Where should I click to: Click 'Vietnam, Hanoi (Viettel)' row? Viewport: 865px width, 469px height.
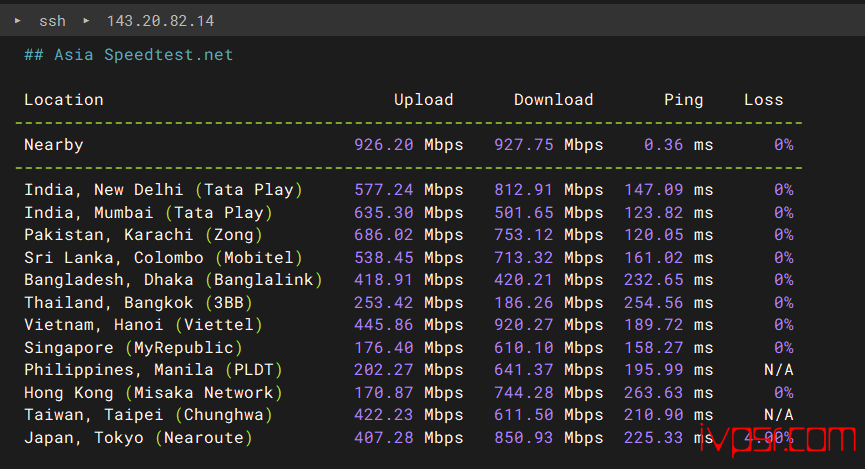tap(143, 325)
